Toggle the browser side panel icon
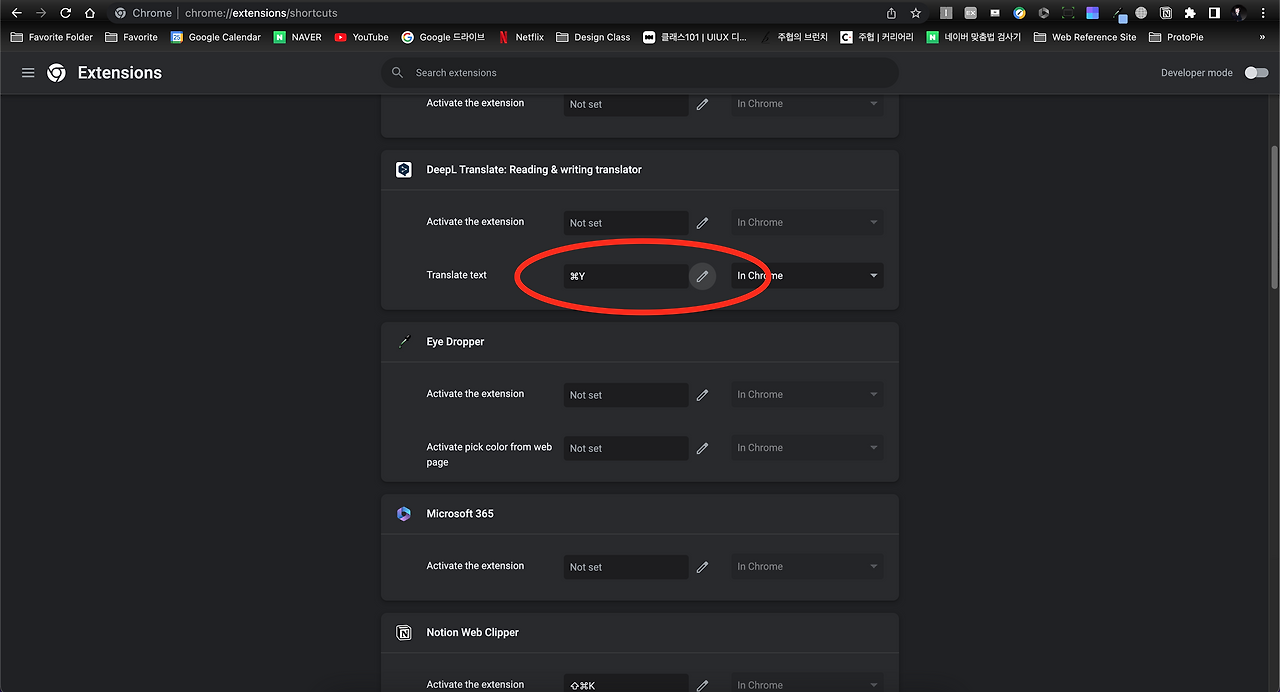Viewport: 1280px width, 692px height. coord(1214,13)
